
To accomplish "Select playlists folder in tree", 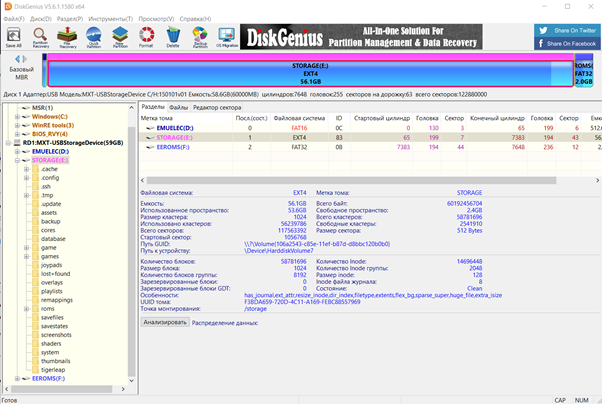I will [51, 291].
